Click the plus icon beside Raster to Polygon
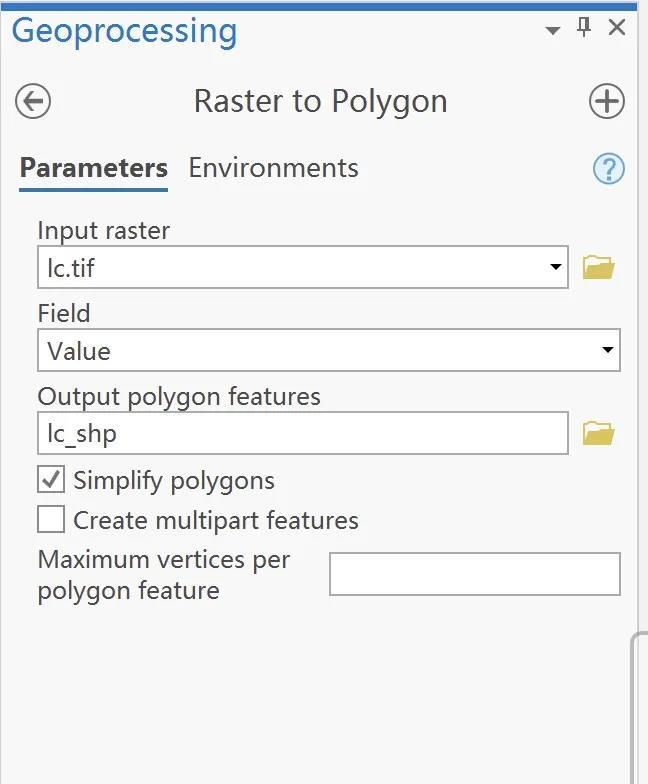Viewport: 648px width, 784px height. [x=606, y=101]
